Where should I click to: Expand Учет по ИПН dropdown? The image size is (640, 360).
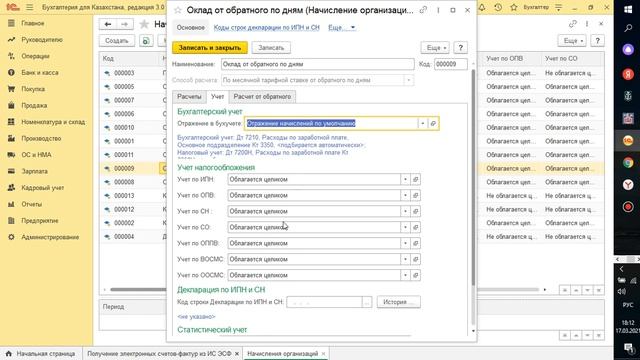[x=405, y=179]
